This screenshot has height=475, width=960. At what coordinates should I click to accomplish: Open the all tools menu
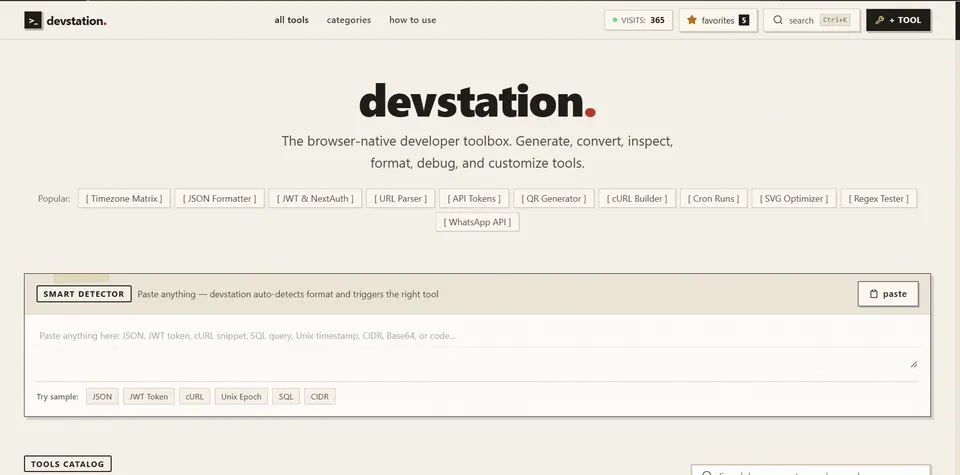(x=291, y=20)
